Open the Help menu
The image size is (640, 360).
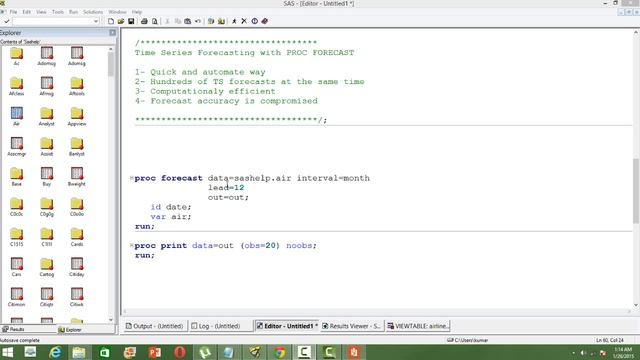pyautogui.click(x=137, y=12)
